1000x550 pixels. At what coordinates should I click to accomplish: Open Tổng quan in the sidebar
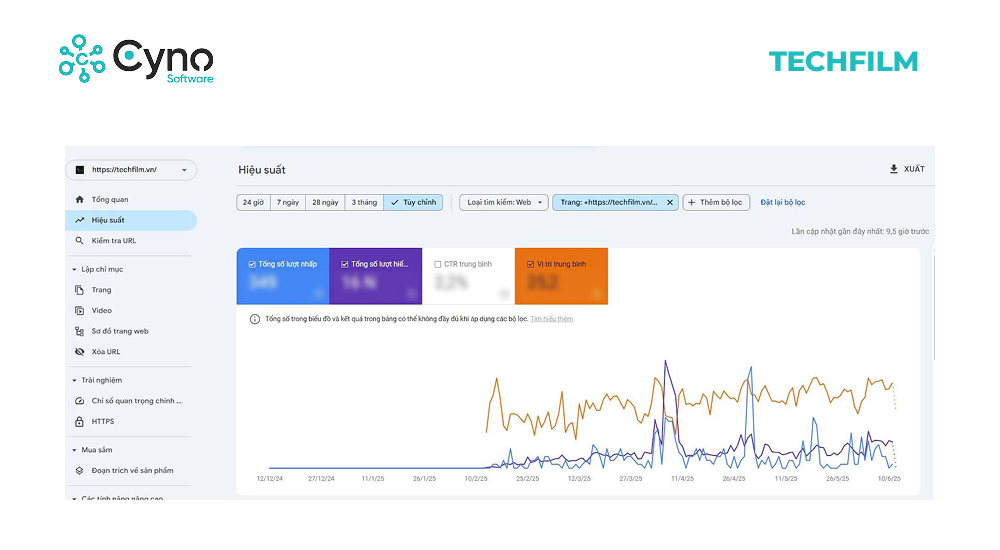point(131,200)
